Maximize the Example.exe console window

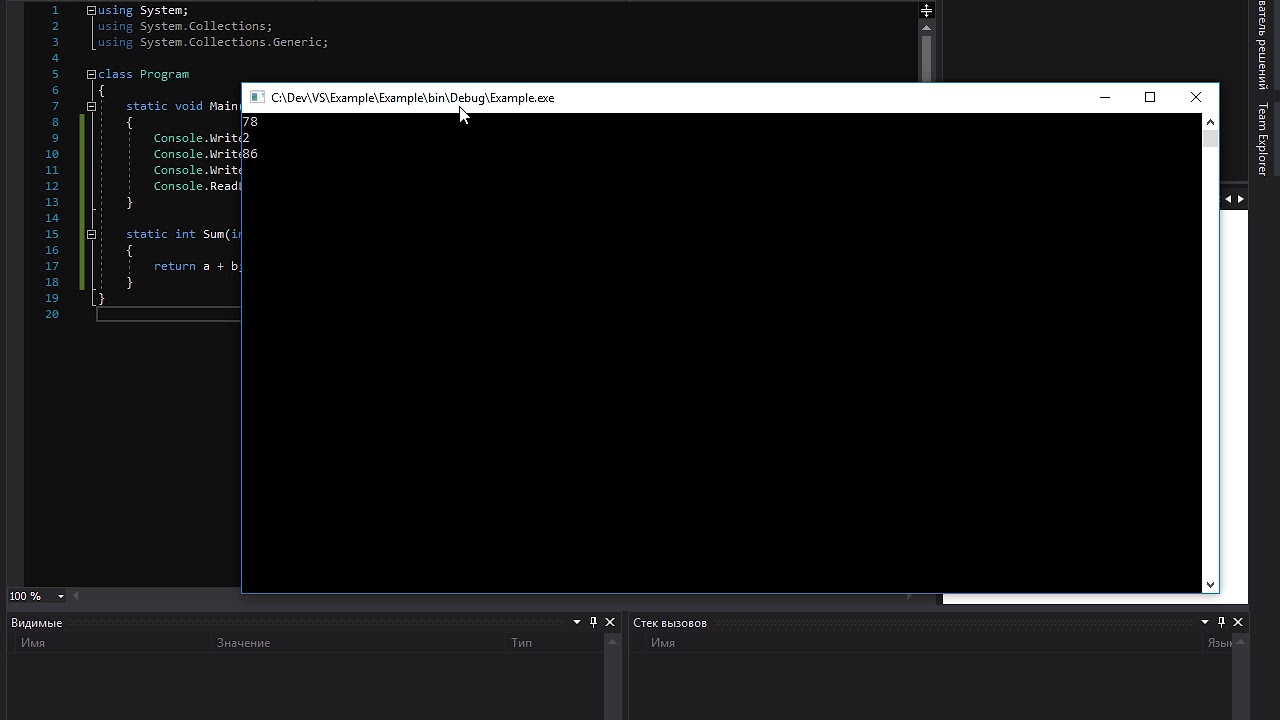click(1150, 97)
